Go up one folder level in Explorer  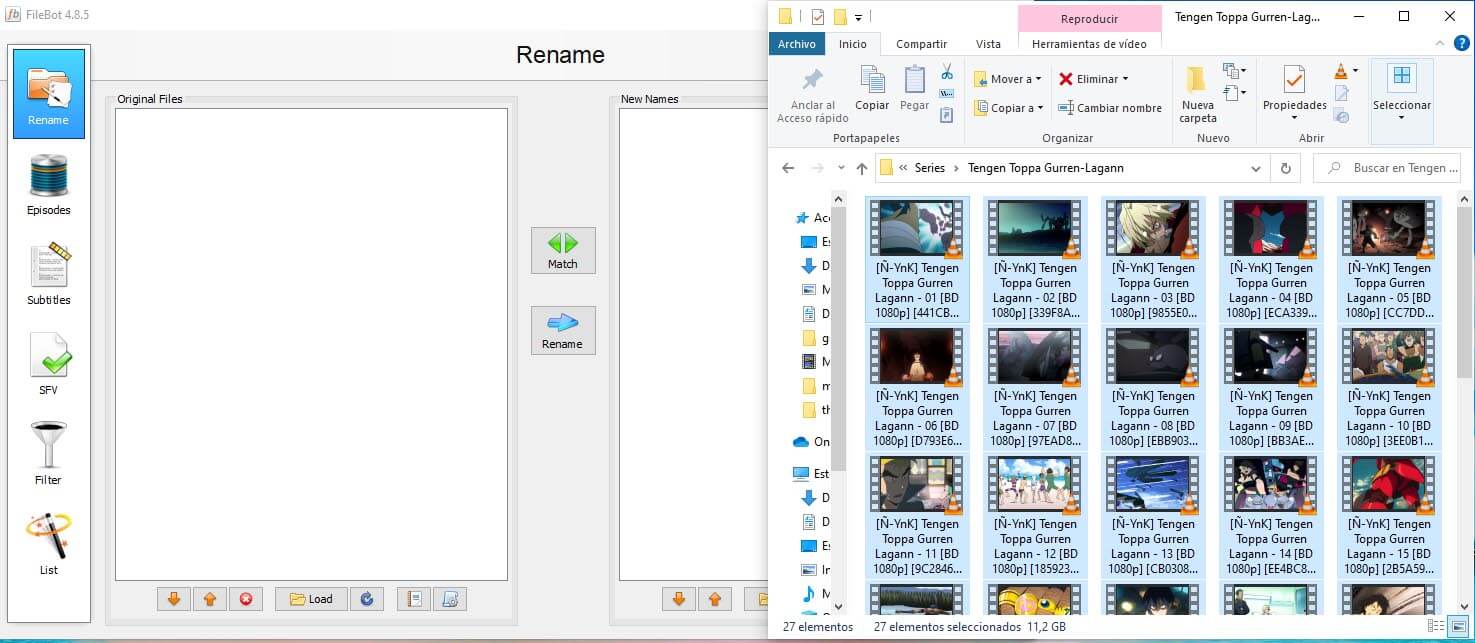862,168
